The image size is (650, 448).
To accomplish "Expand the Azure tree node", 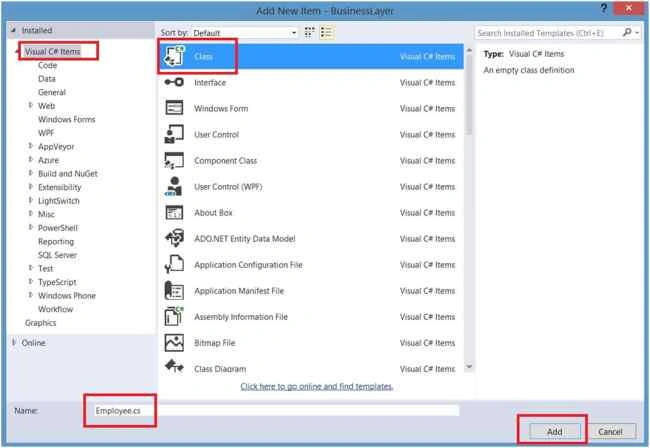I will pyautogui.click(x=31, y=160).
